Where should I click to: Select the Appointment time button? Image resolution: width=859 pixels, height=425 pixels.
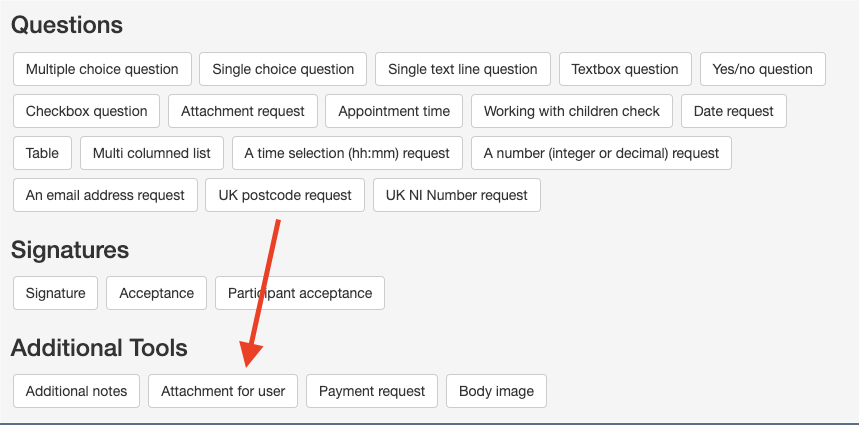point(394,111)
